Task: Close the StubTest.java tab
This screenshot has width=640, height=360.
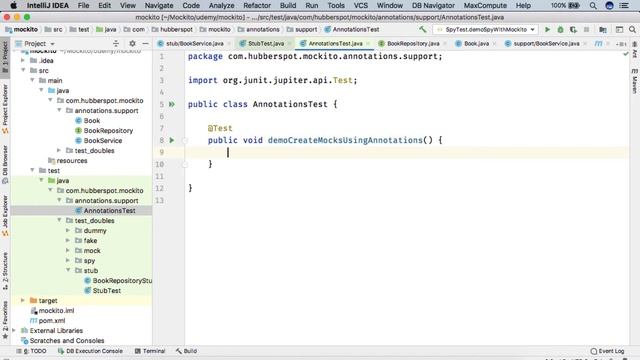Action: (289, 43)
